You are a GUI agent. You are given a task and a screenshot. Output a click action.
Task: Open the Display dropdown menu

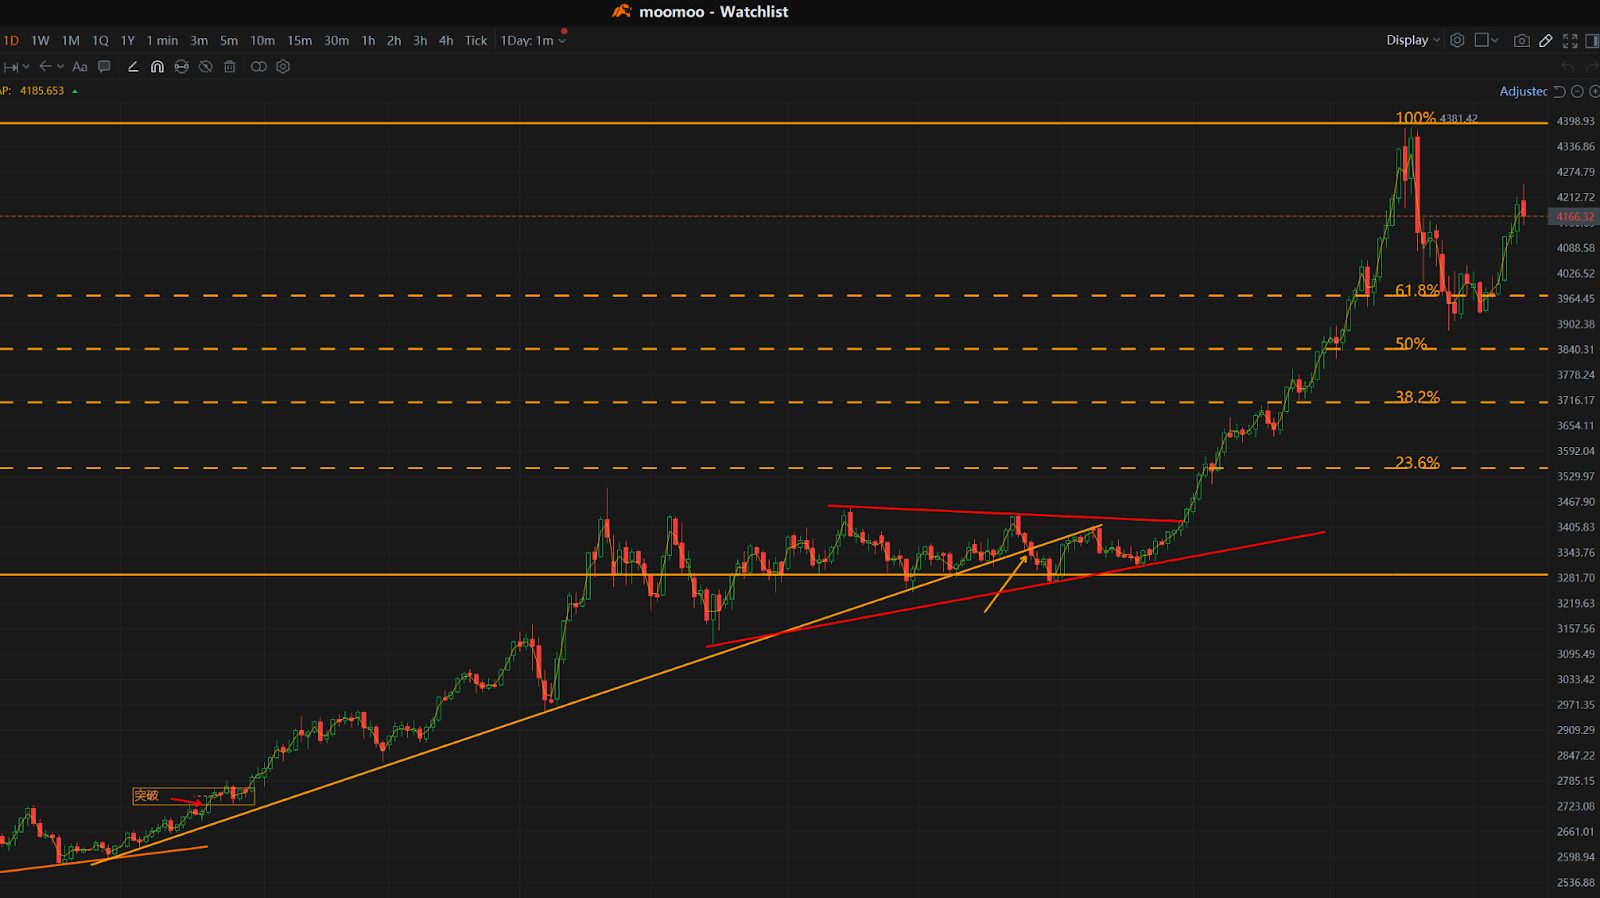pyautogui.click(x=1413, y=40)
